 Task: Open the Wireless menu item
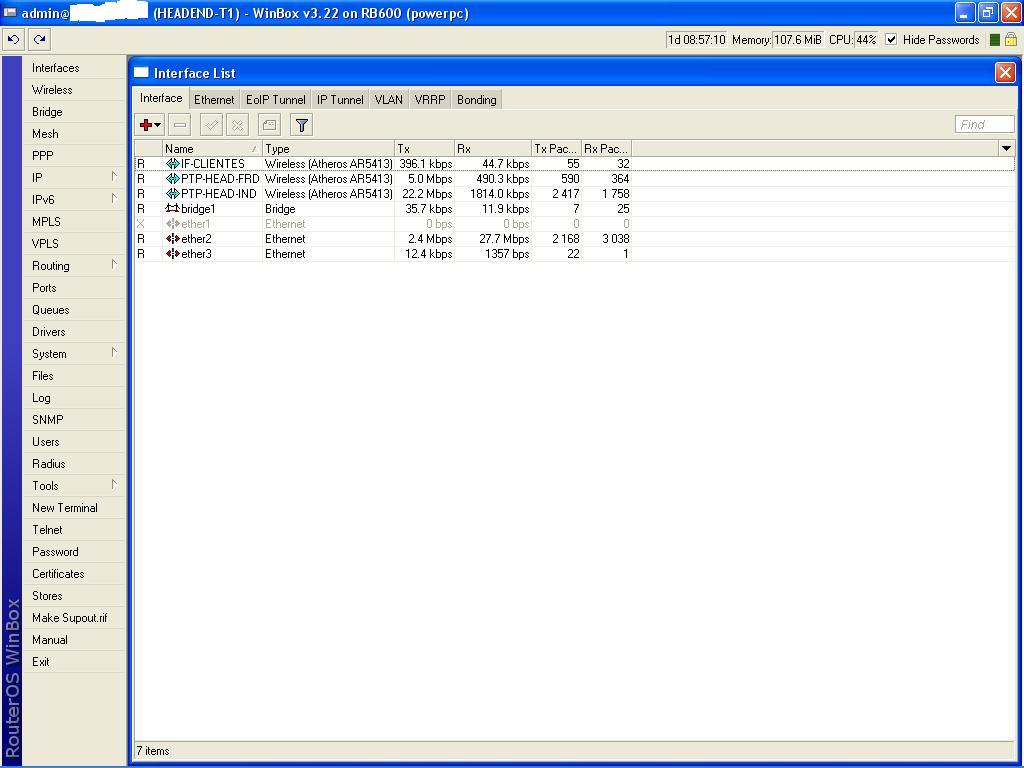(x=74, y=90)
